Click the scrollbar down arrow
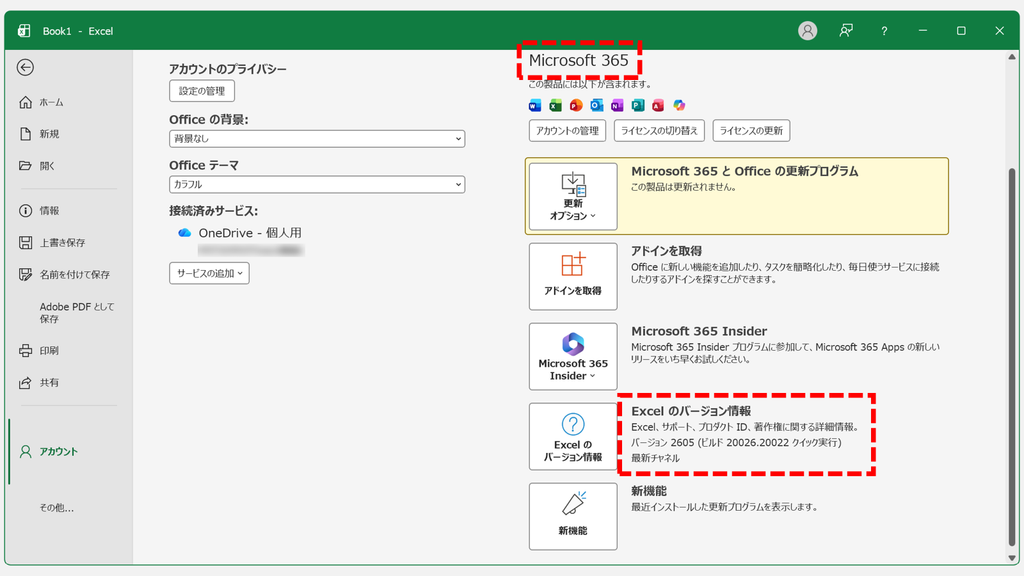This screenshot has width=1024, height=576. [1012, 558]
